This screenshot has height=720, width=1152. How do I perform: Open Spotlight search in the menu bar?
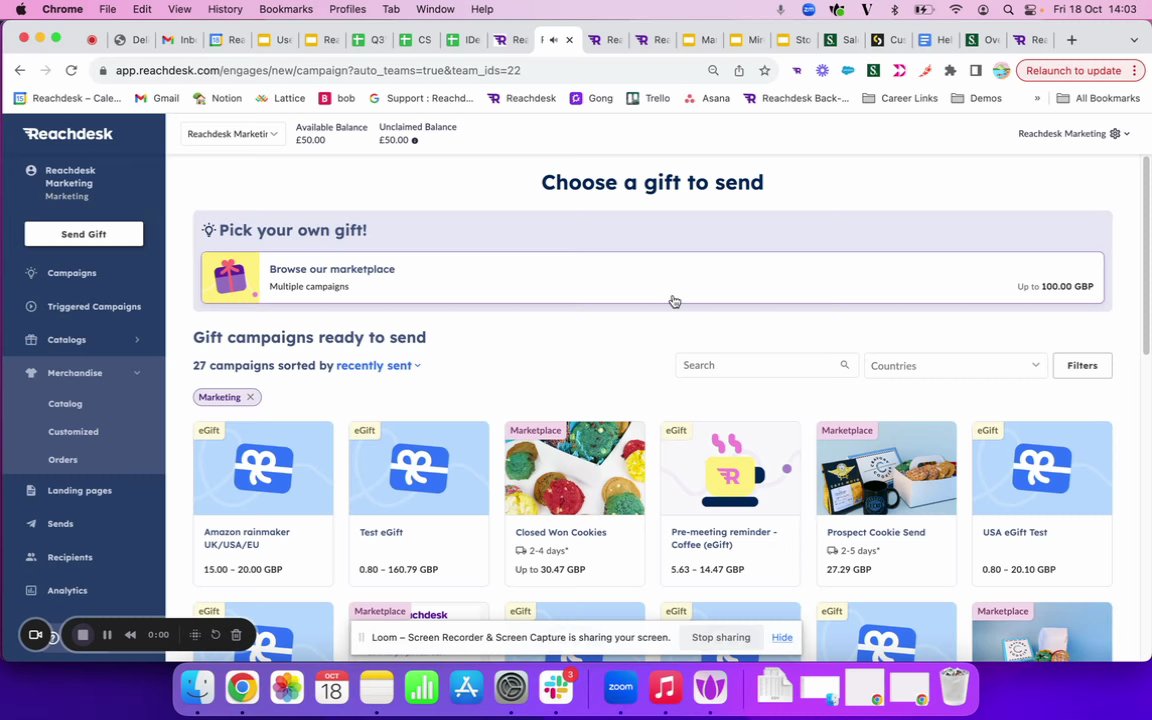1008,9
